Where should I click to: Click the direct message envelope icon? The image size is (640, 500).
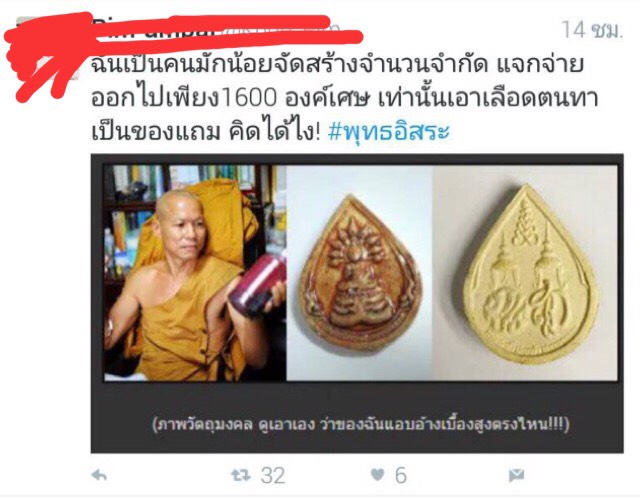point(516,476)
